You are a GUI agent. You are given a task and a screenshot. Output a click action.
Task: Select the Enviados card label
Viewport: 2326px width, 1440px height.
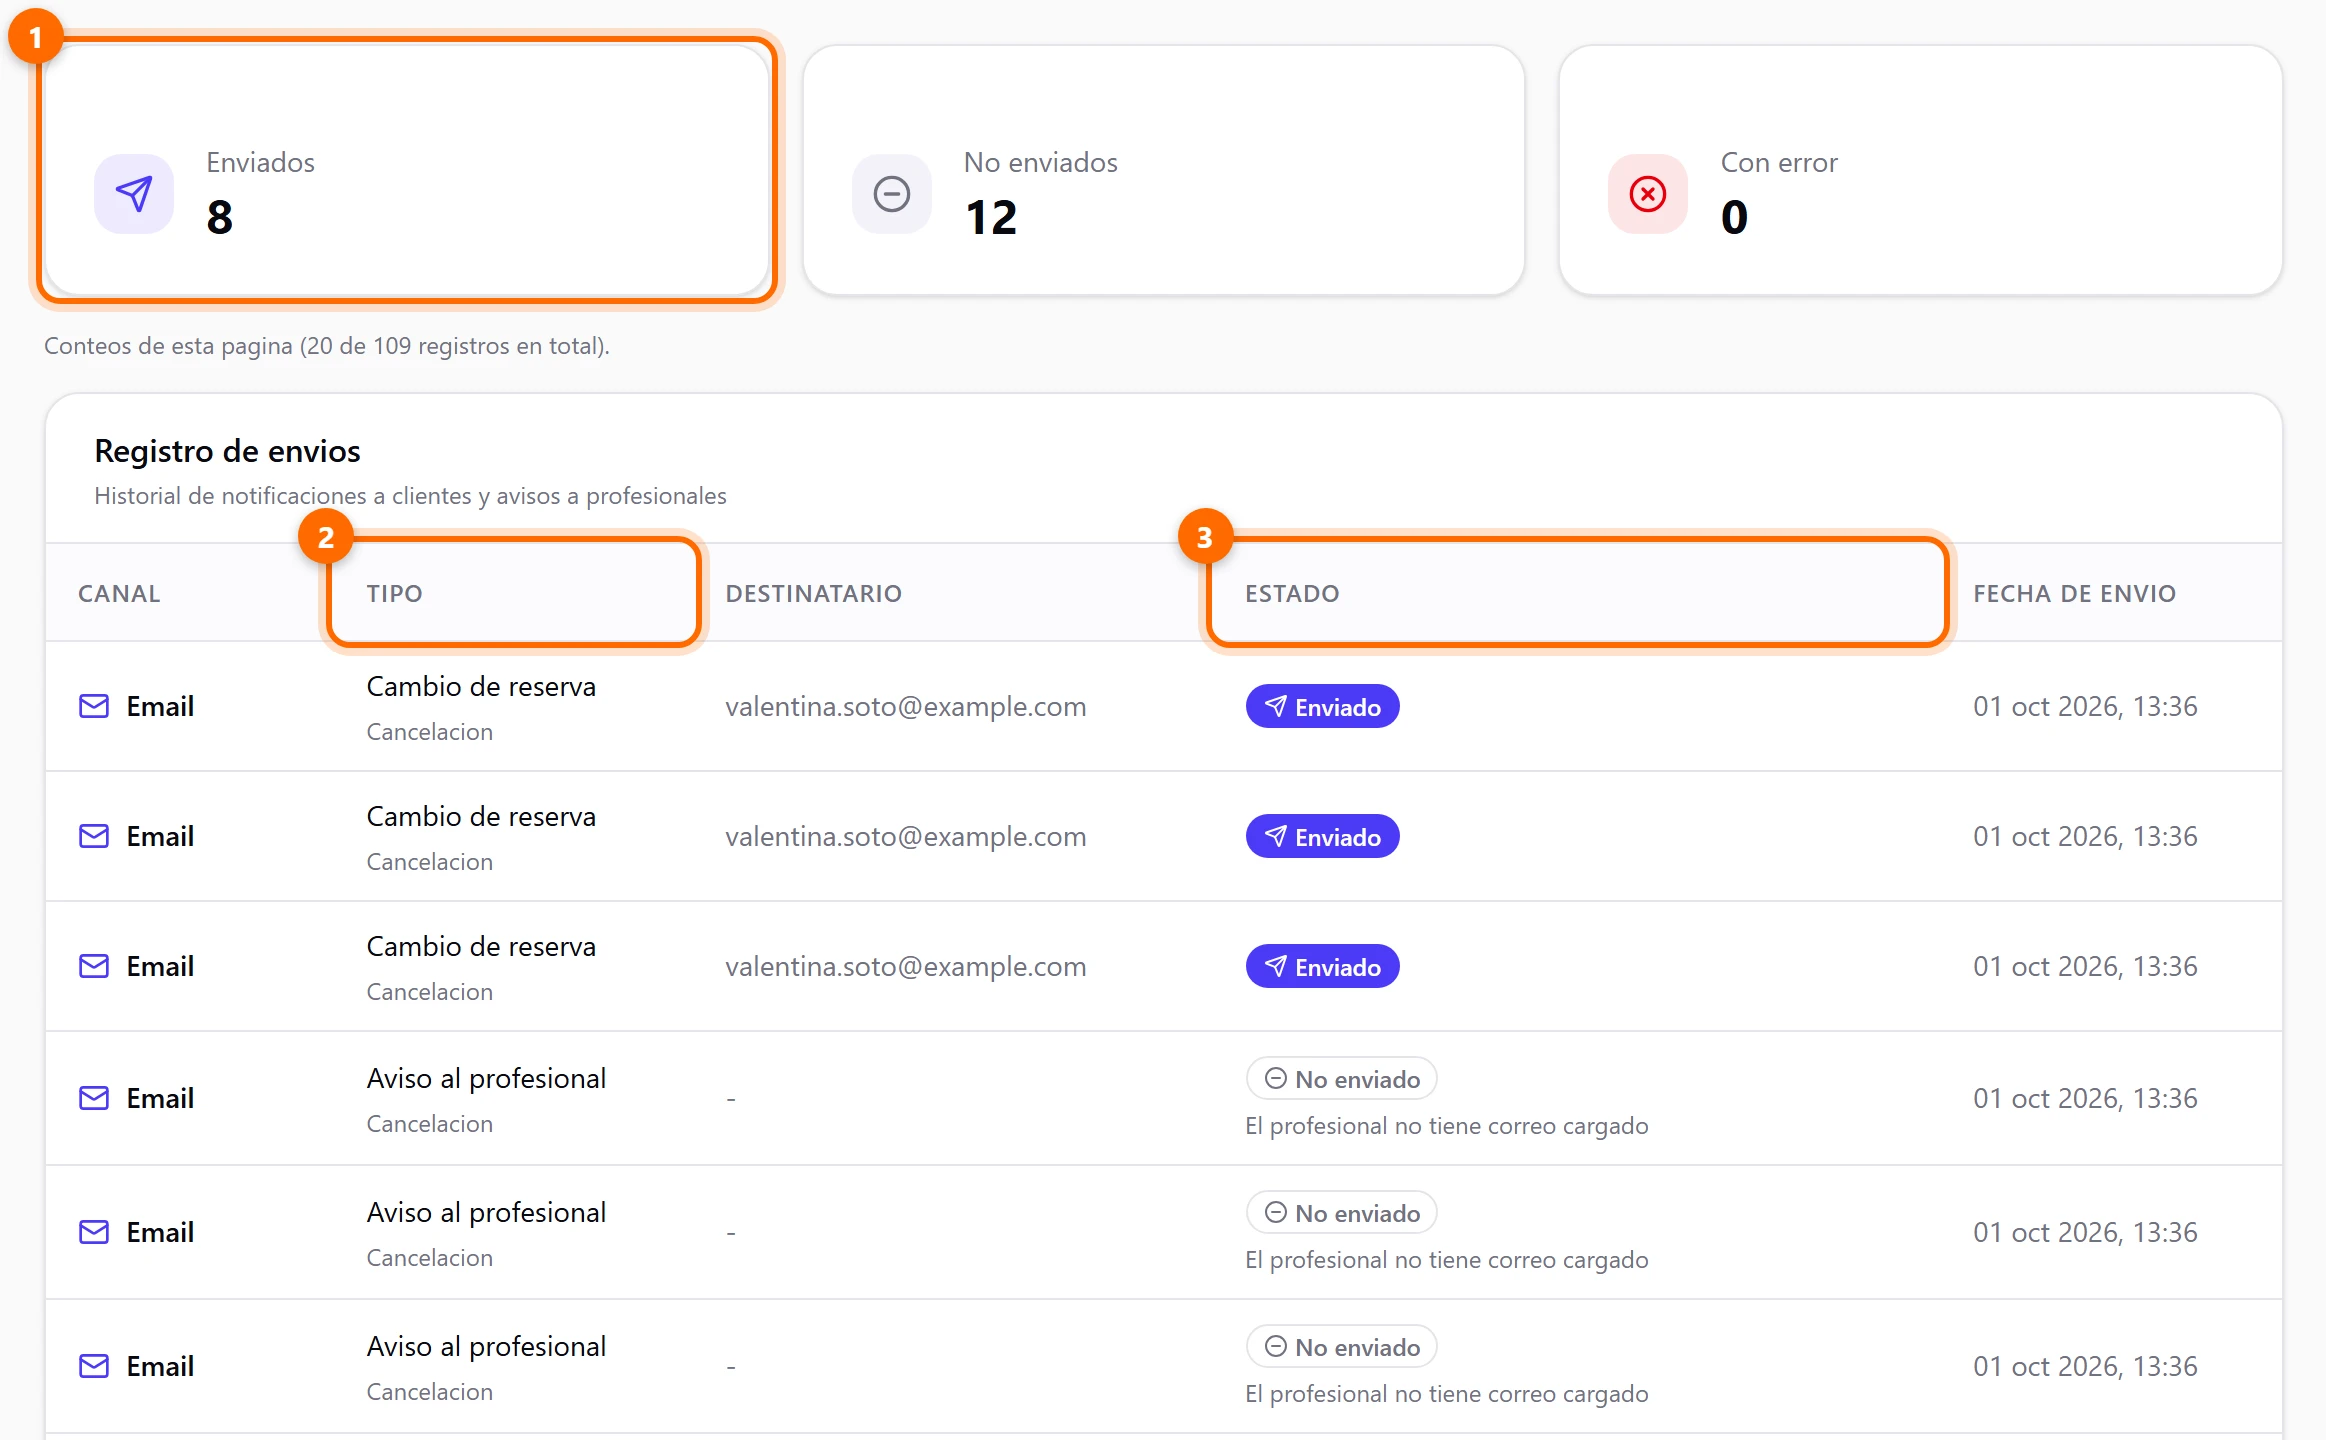coord(260,163)
